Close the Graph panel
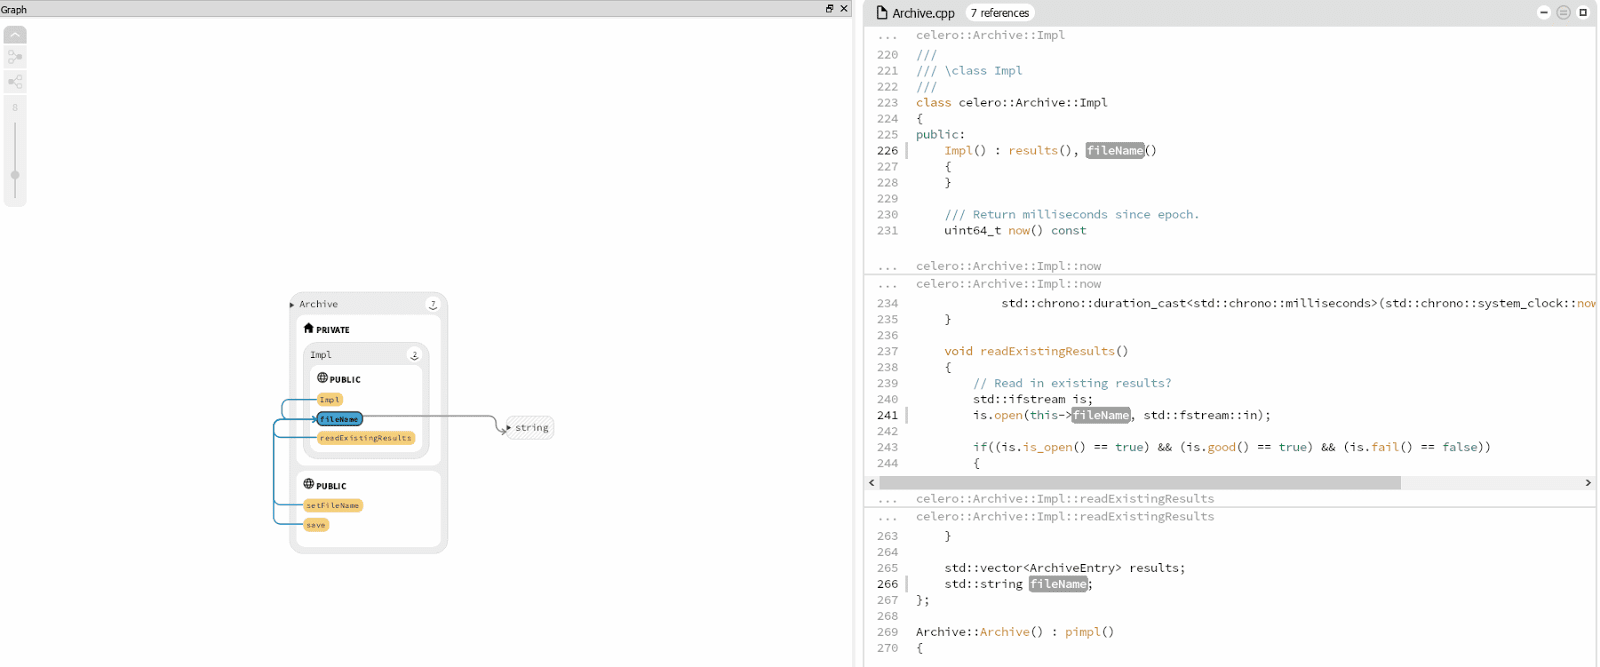 point(844,8)
